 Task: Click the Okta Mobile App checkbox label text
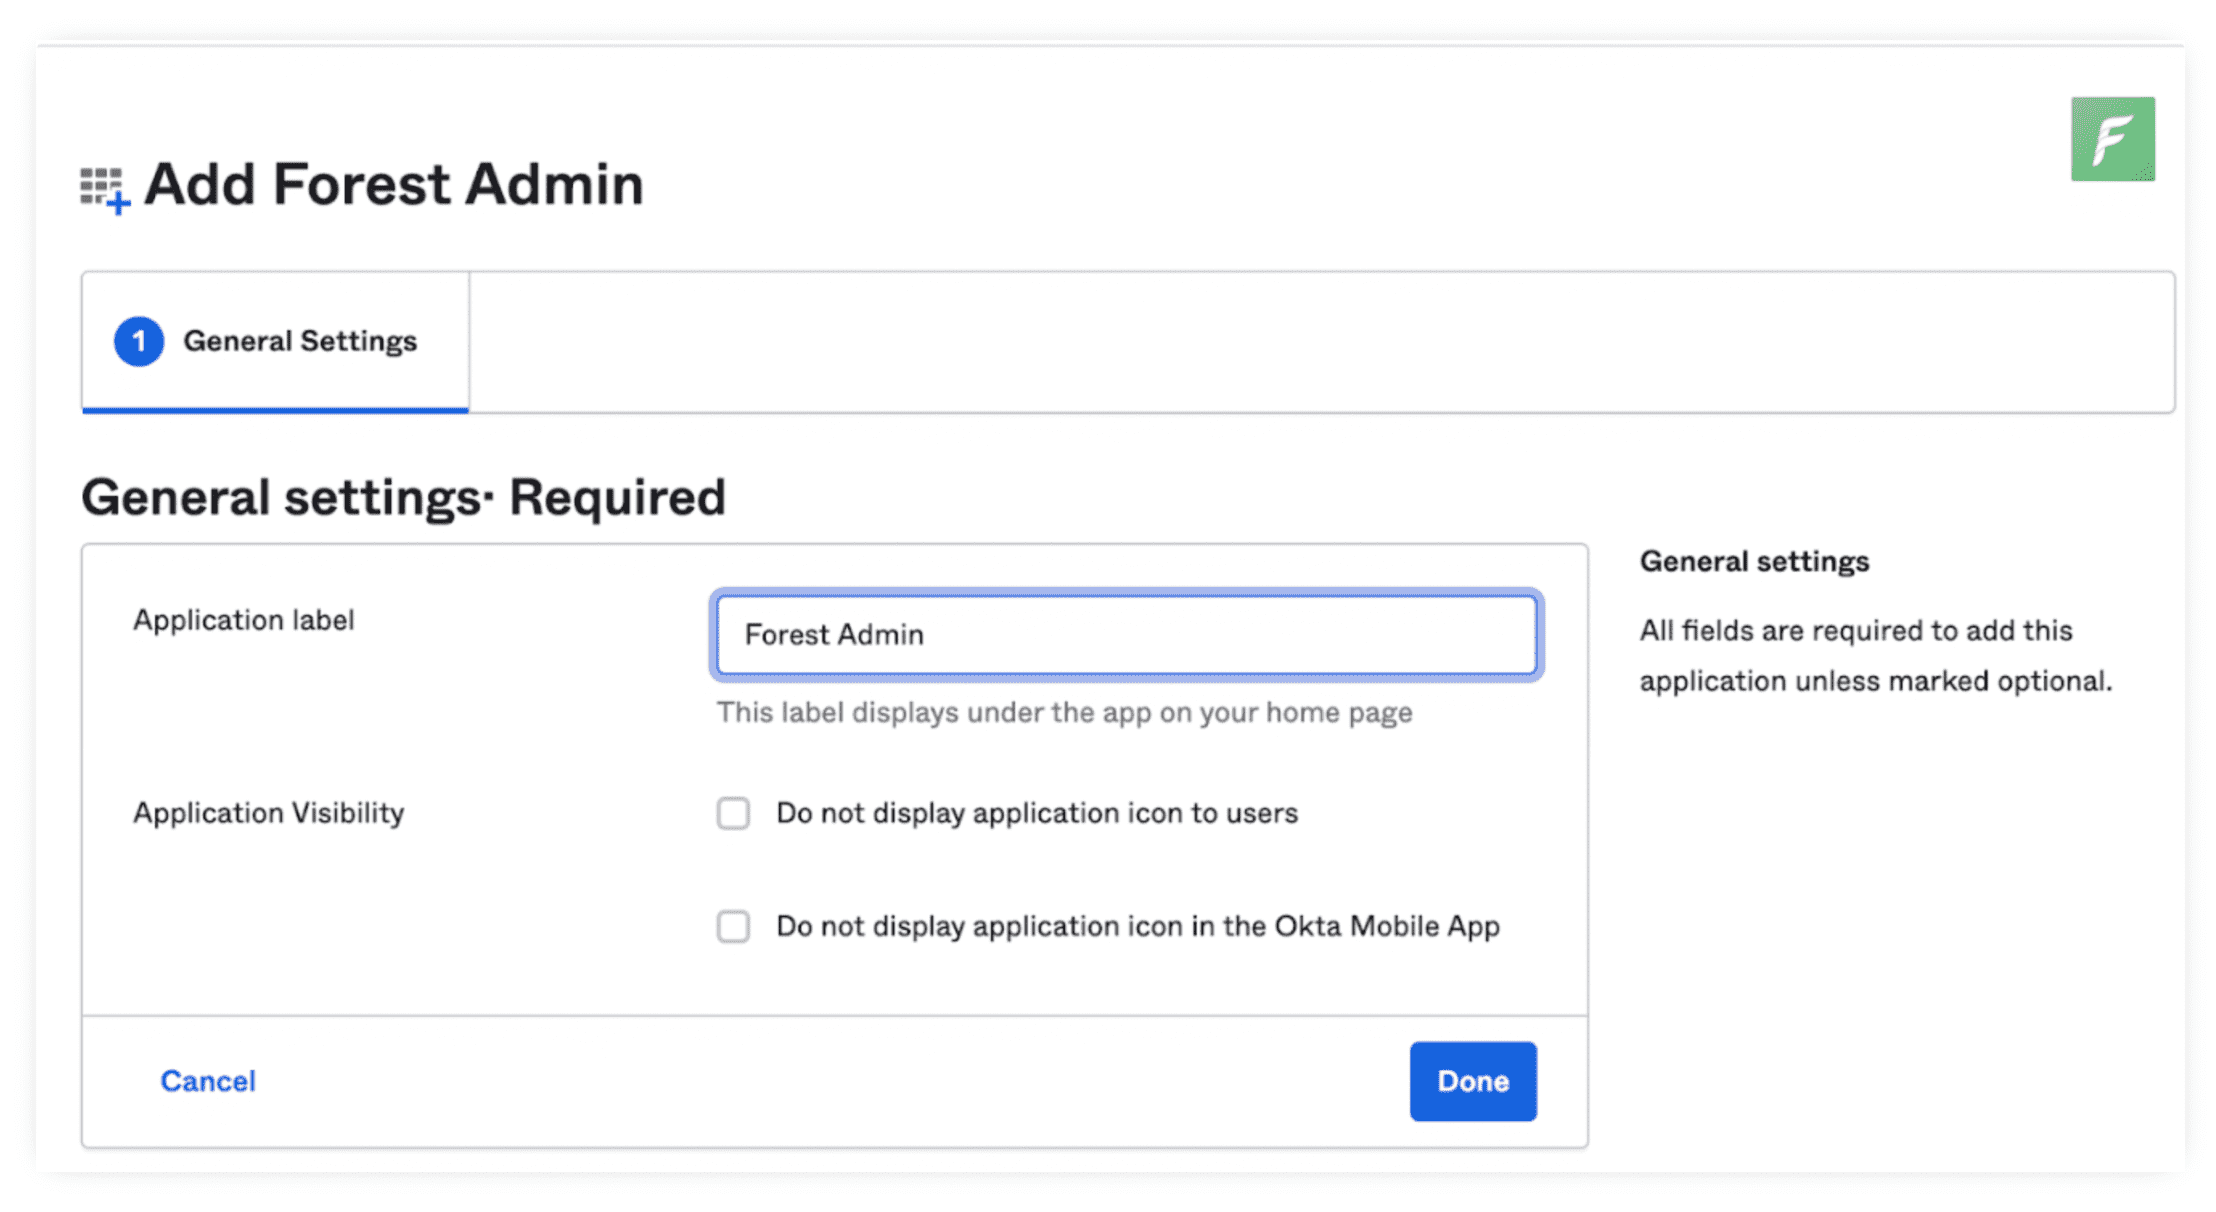click(x=1137, y=926)
